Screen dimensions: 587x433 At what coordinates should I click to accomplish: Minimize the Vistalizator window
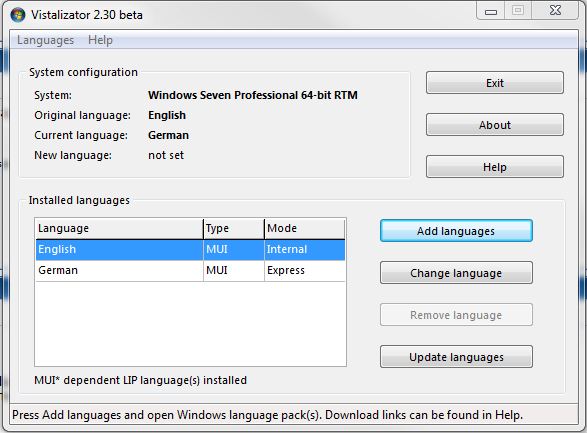pyautogui.click(x=491, y=10)
